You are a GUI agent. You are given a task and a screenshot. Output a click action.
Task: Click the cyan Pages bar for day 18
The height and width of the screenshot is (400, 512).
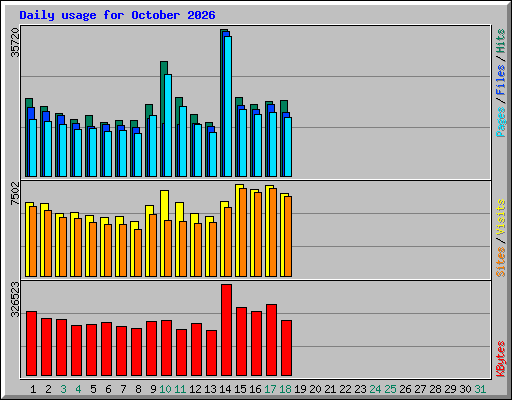click(288, 147)
